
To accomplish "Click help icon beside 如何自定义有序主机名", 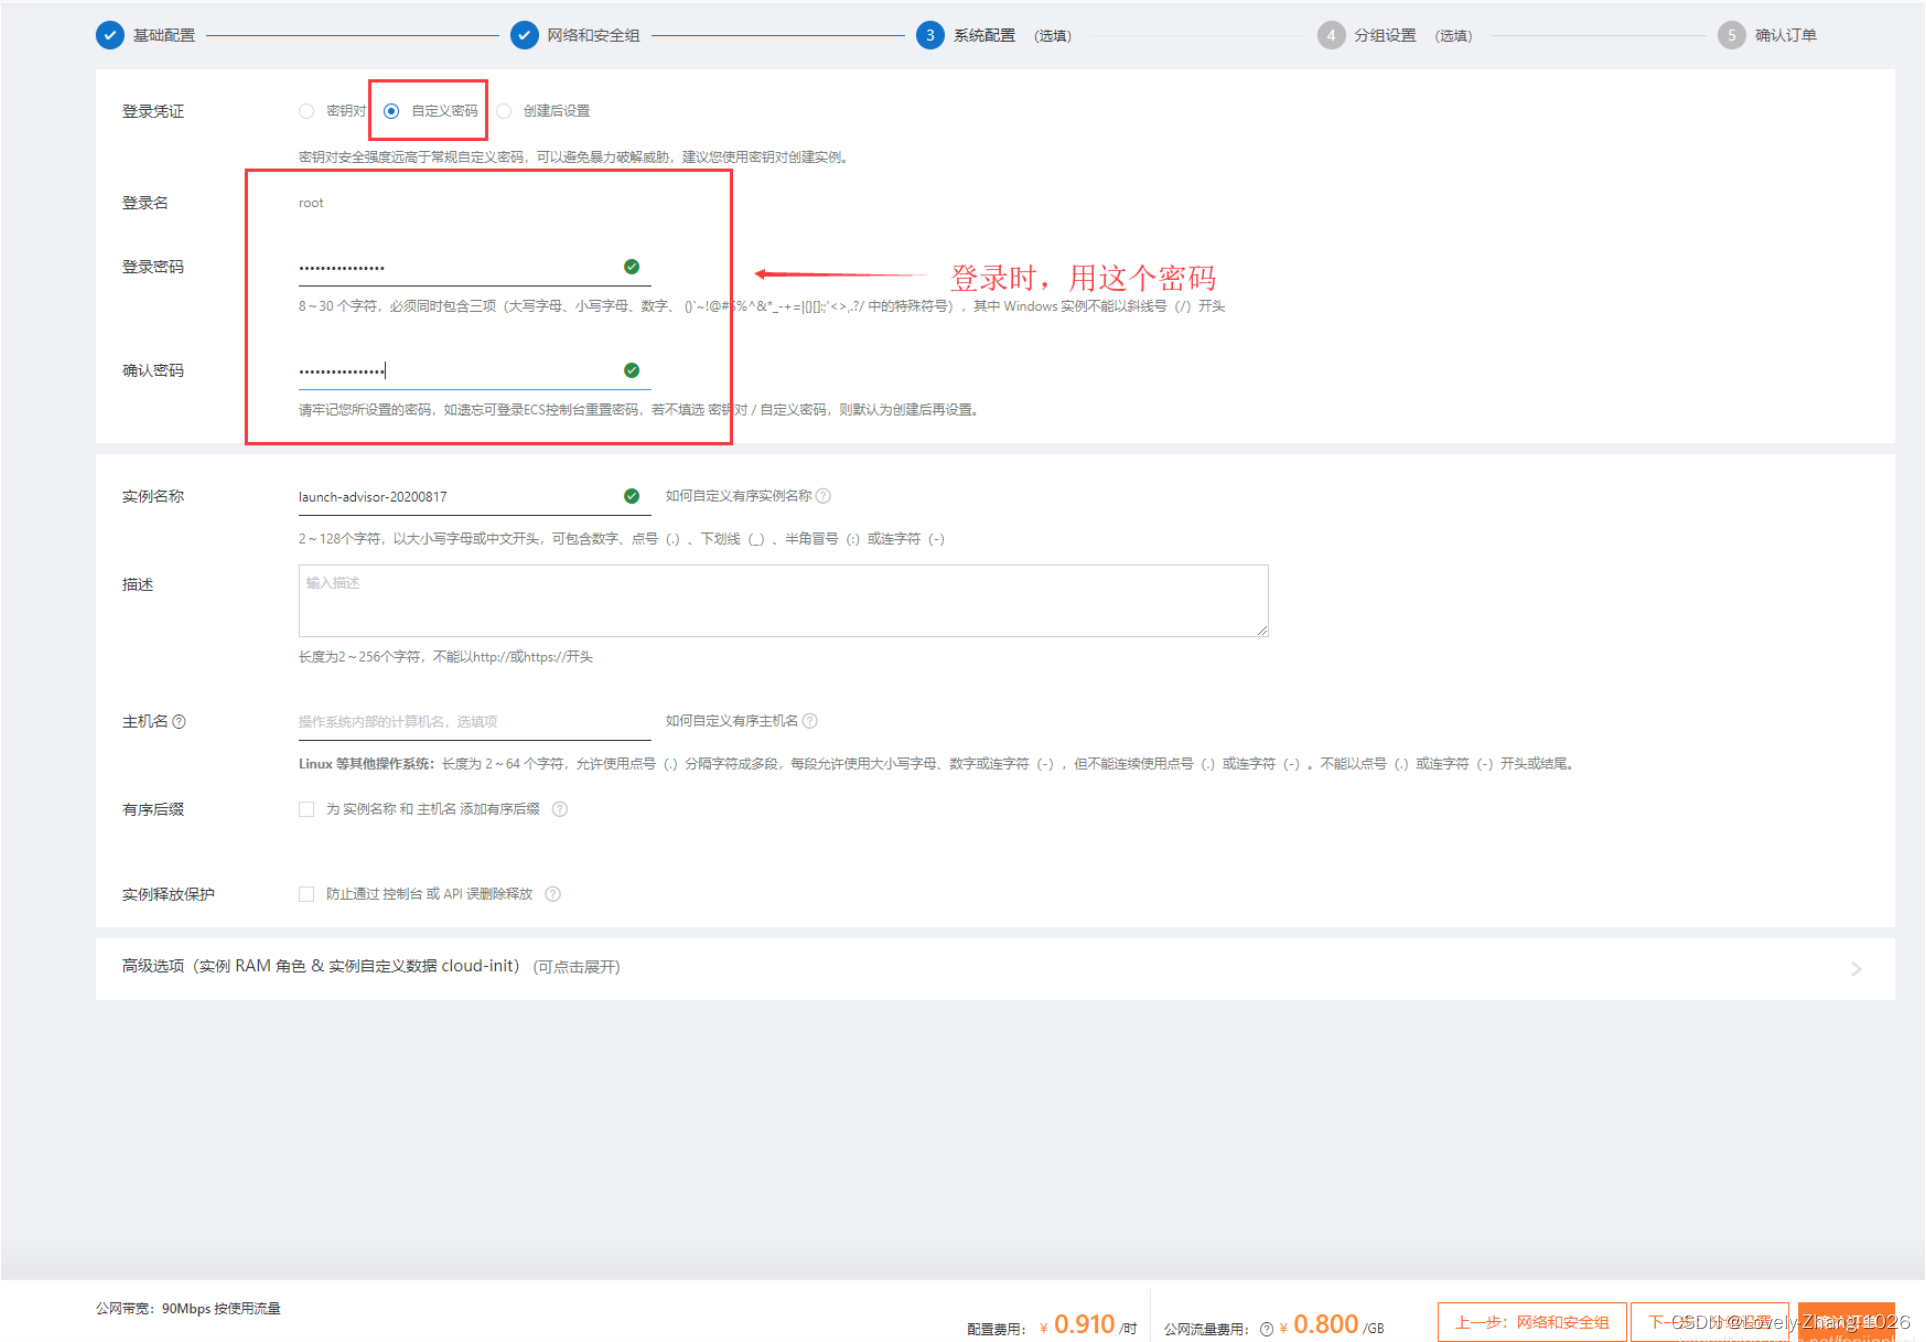I will pyautogui.click(x=810, y=721).
